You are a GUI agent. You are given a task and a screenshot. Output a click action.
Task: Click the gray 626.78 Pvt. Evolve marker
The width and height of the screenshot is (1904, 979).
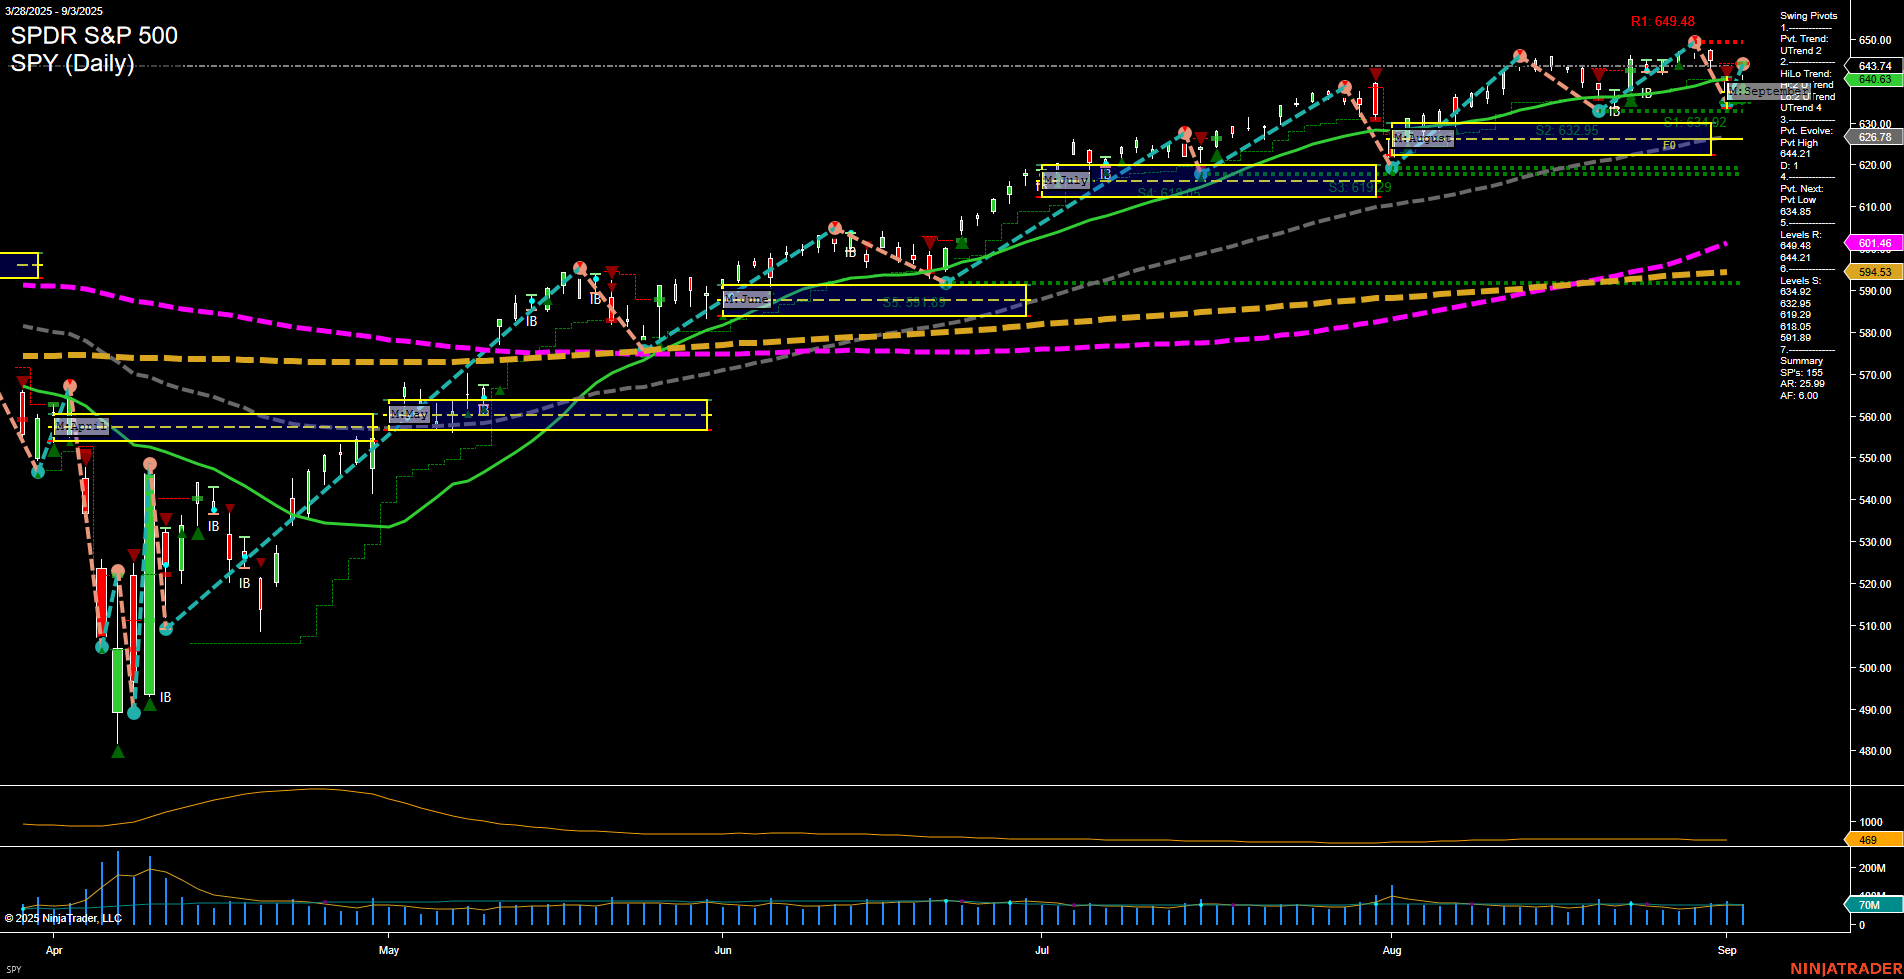(x=1874, y=137)
